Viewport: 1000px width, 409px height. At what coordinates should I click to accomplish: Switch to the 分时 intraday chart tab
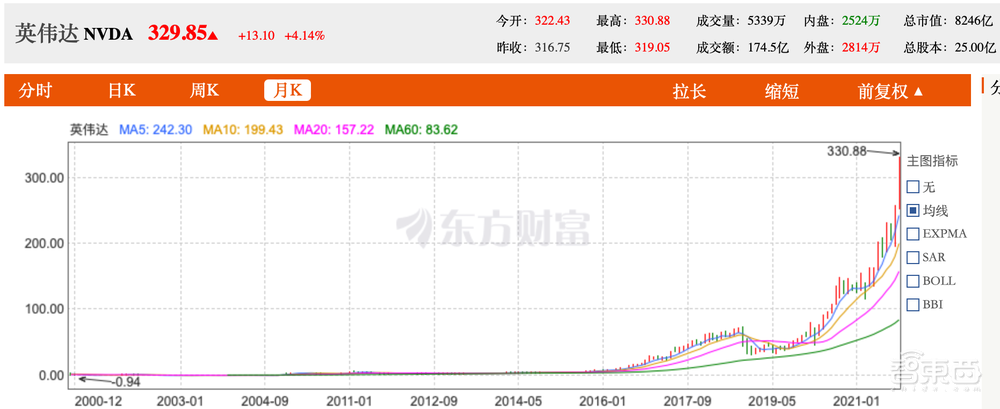tap(35, 91)
